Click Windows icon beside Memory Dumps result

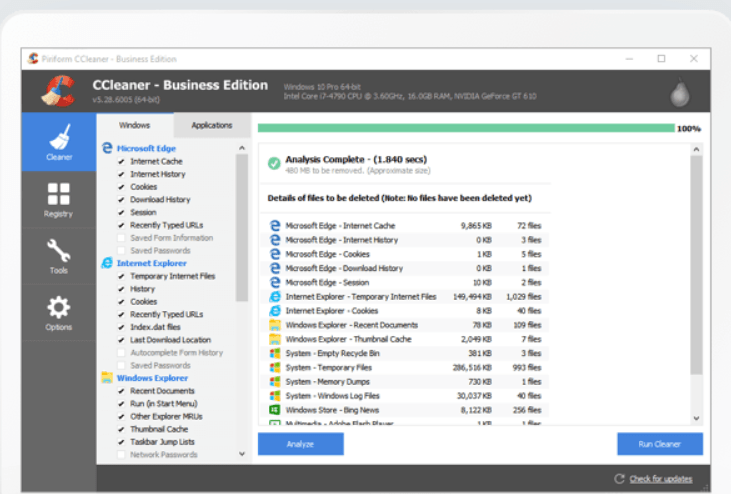click(275, 381)
